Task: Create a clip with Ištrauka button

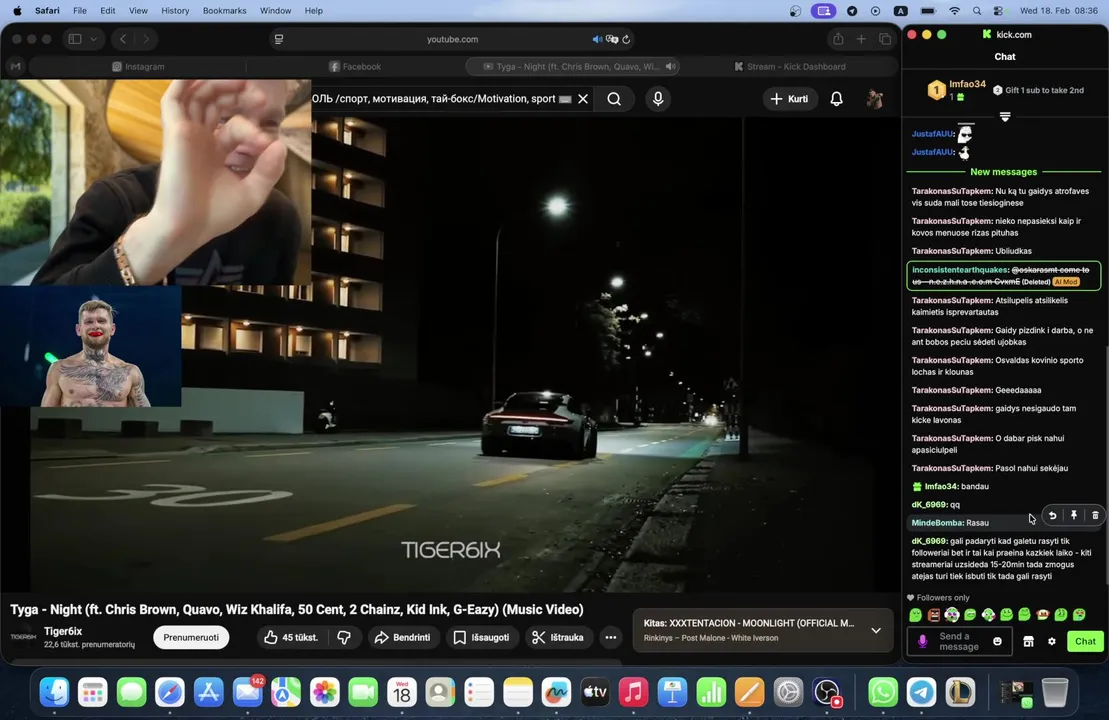Action: pyautogui.click(x=558, y=637)
